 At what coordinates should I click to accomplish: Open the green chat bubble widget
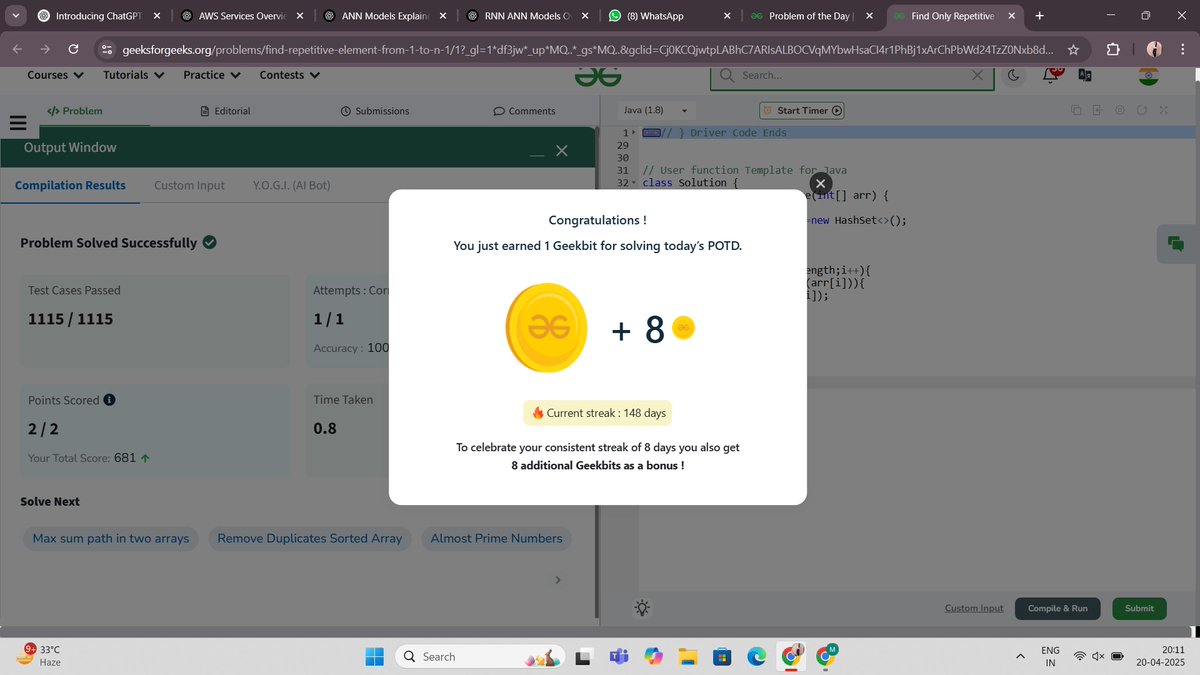[1176, 244]
